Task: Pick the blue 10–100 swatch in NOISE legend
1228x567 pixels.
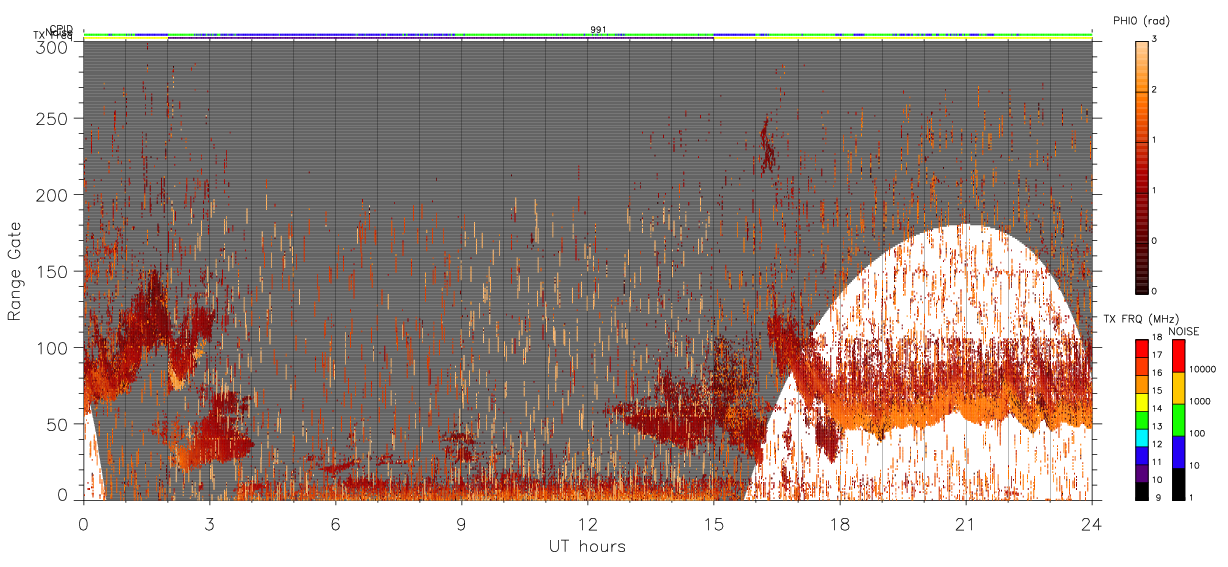Action: 1179,450
